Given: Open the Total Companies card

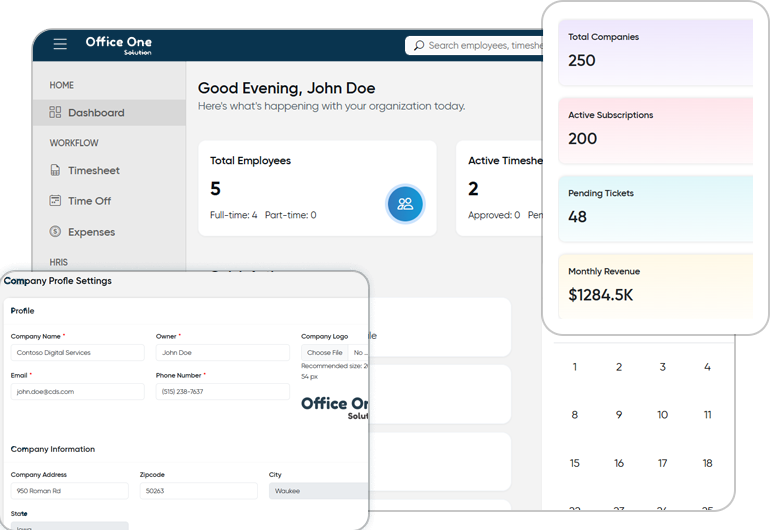Looking at the screenshot, I should point(655,50).
